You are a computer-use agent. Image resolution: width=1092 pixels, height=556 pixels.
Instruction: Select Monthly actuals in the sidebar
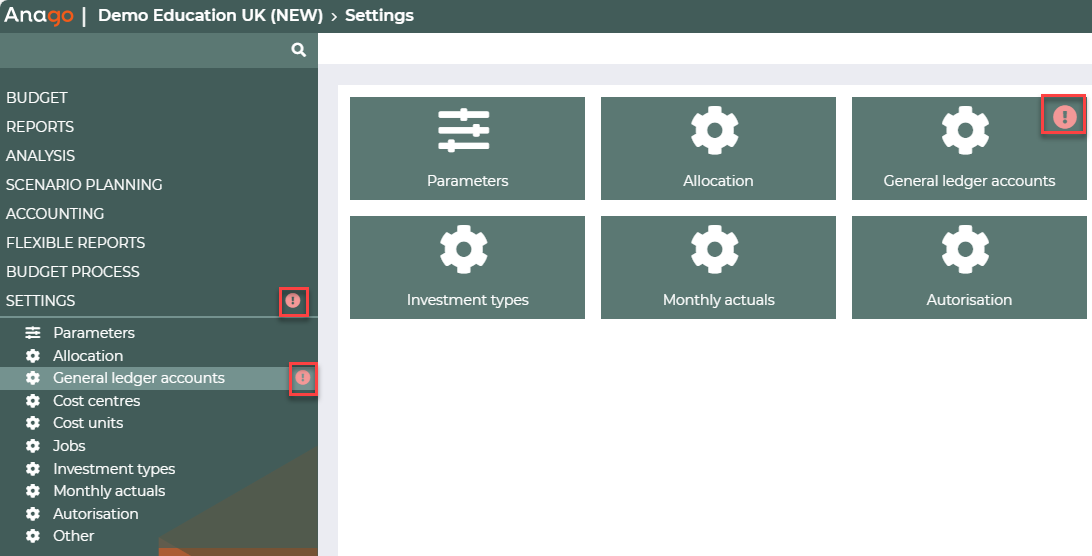pos(109,491)
